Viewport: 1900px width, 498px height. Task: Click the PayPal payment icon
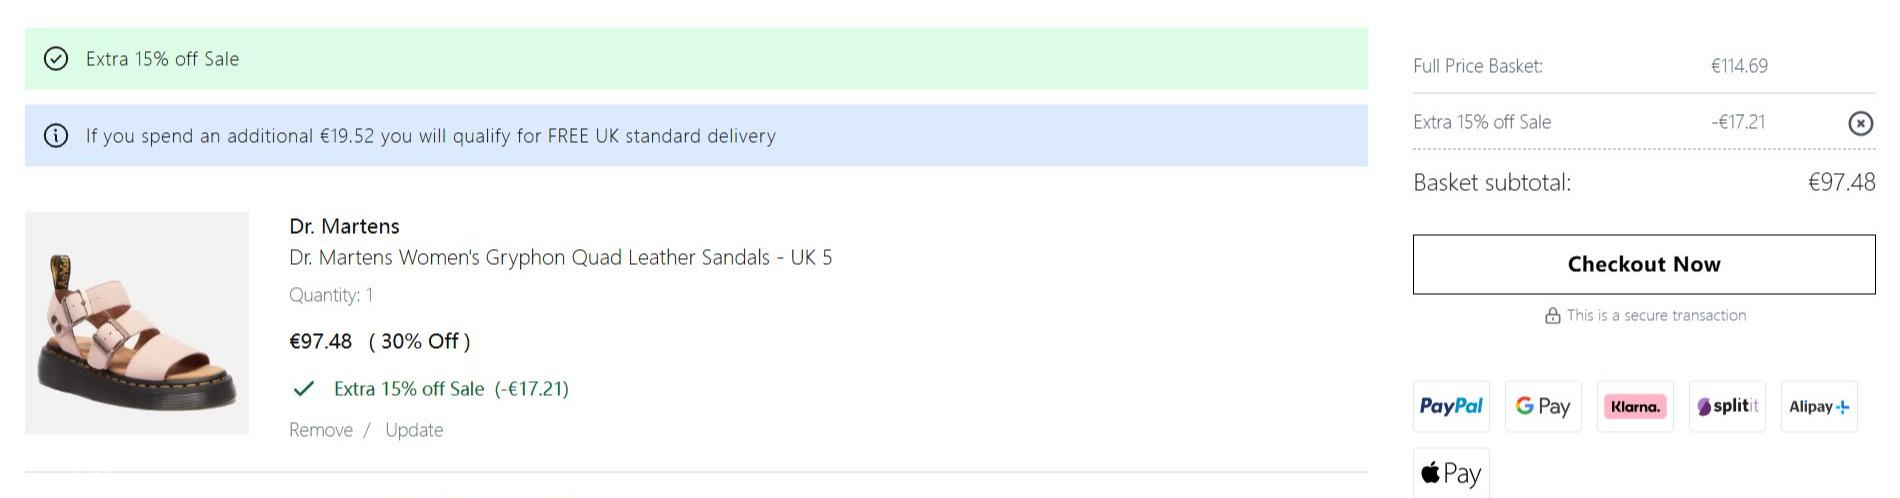tap(1451, 406)
